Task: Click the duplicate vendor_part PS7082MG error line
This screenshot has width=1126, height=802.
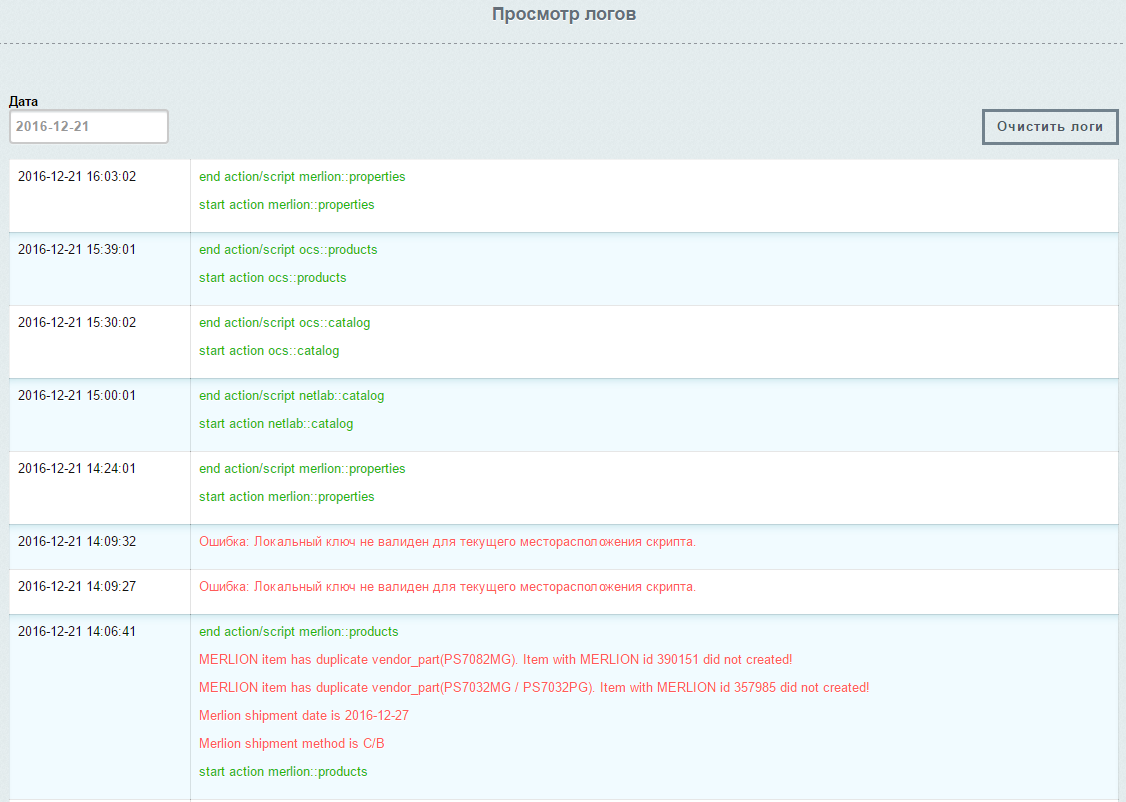Action: [495, 660]
